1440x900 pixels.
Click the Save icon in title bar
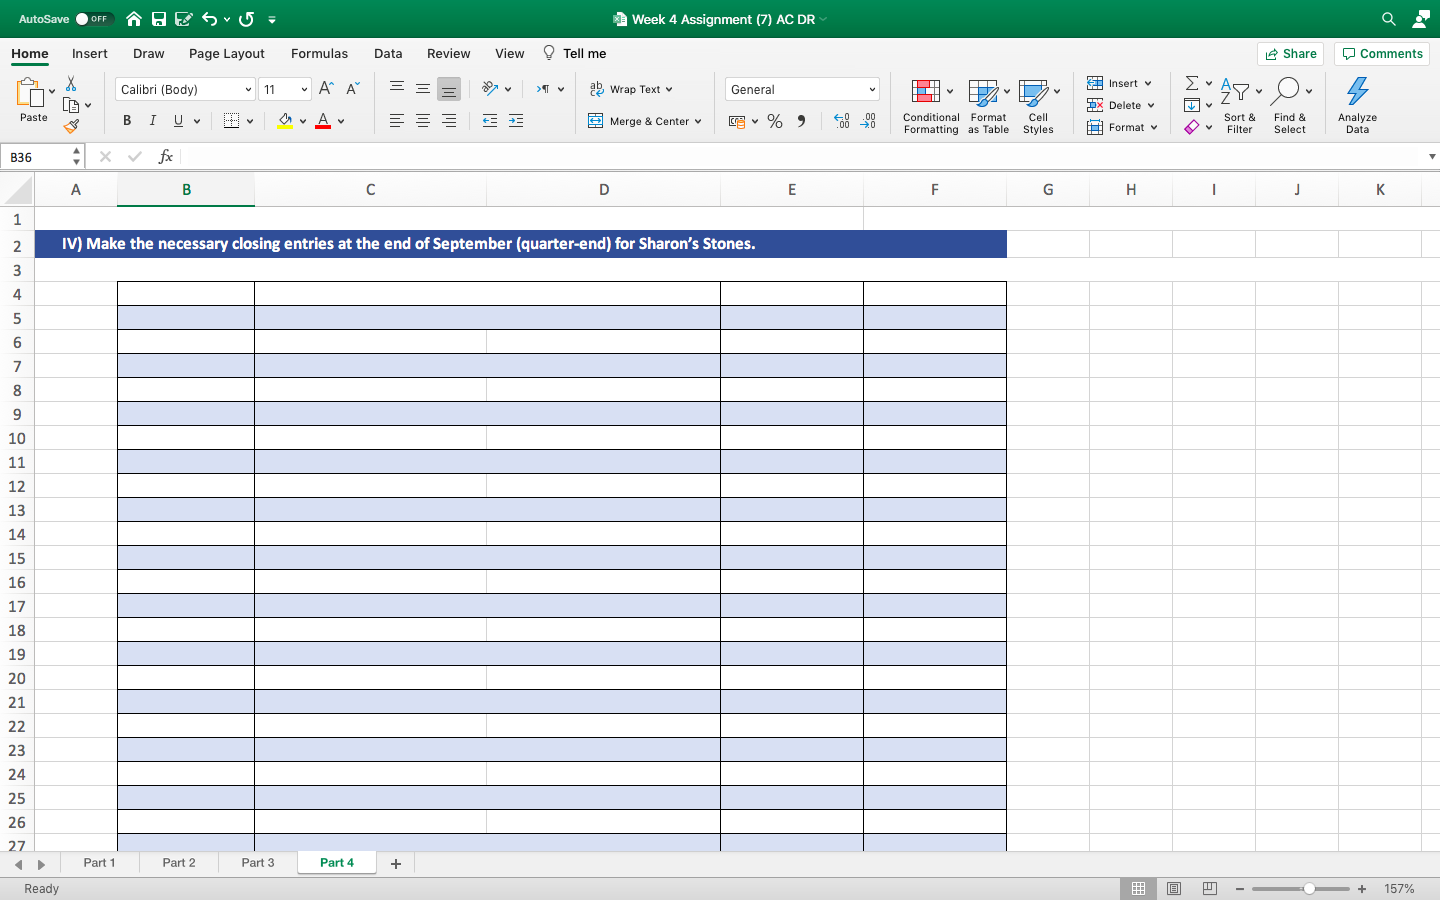click(159, 19)
